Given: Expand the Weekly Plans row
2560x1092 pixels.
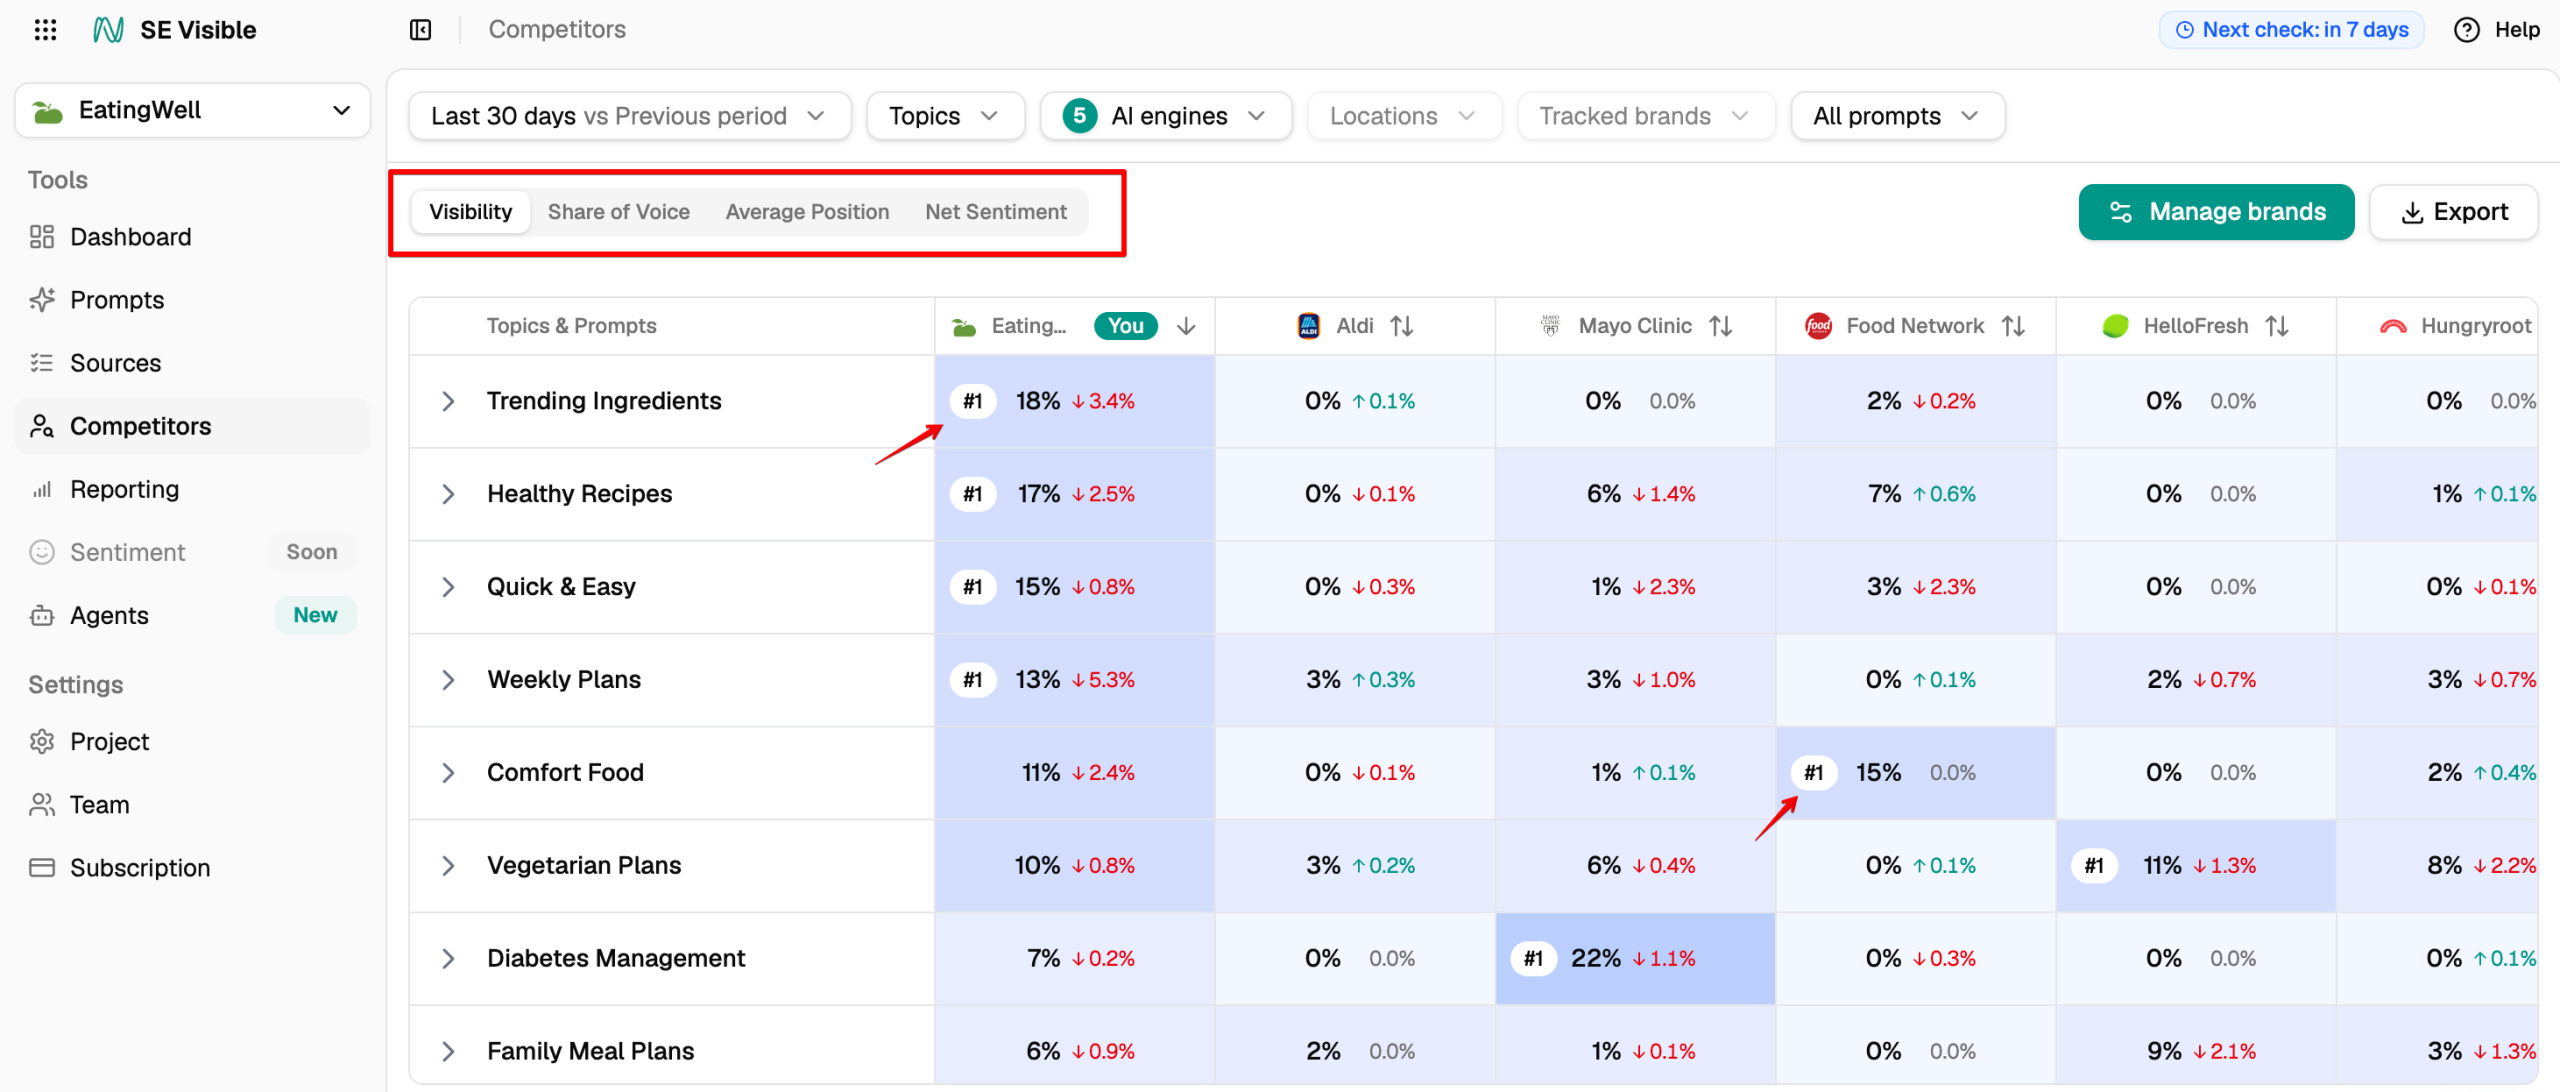Looking at the screenshot, I should (448, 680).
